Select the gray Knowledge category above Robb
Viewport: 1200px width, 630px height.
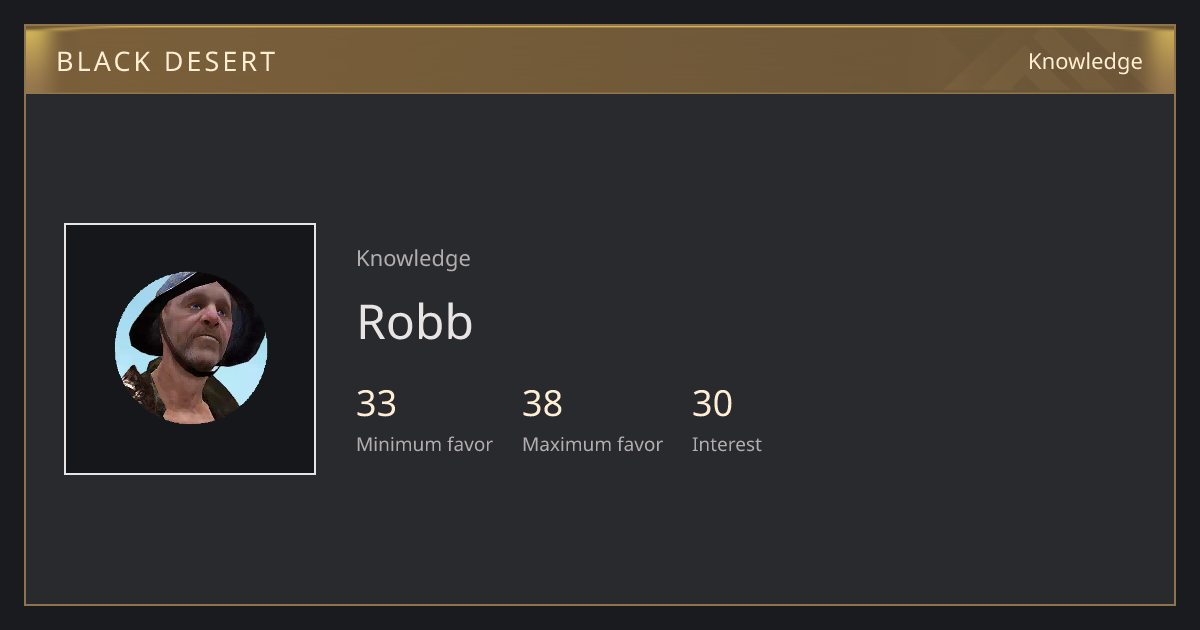coord(413,258)
